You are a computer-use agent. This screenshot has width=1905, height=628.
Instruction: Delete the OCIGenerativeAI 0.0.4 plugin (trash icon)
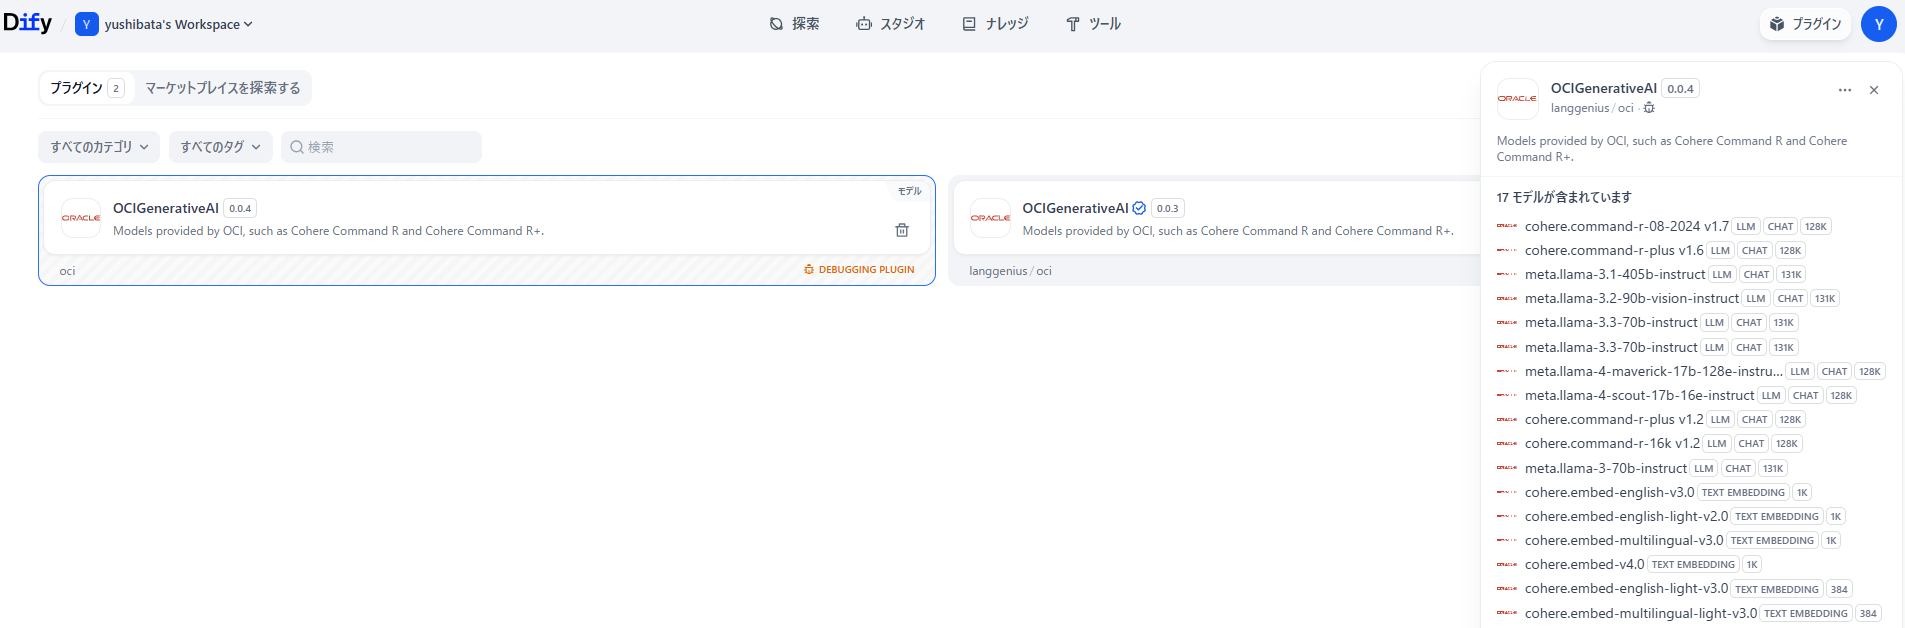pos(902,230)
